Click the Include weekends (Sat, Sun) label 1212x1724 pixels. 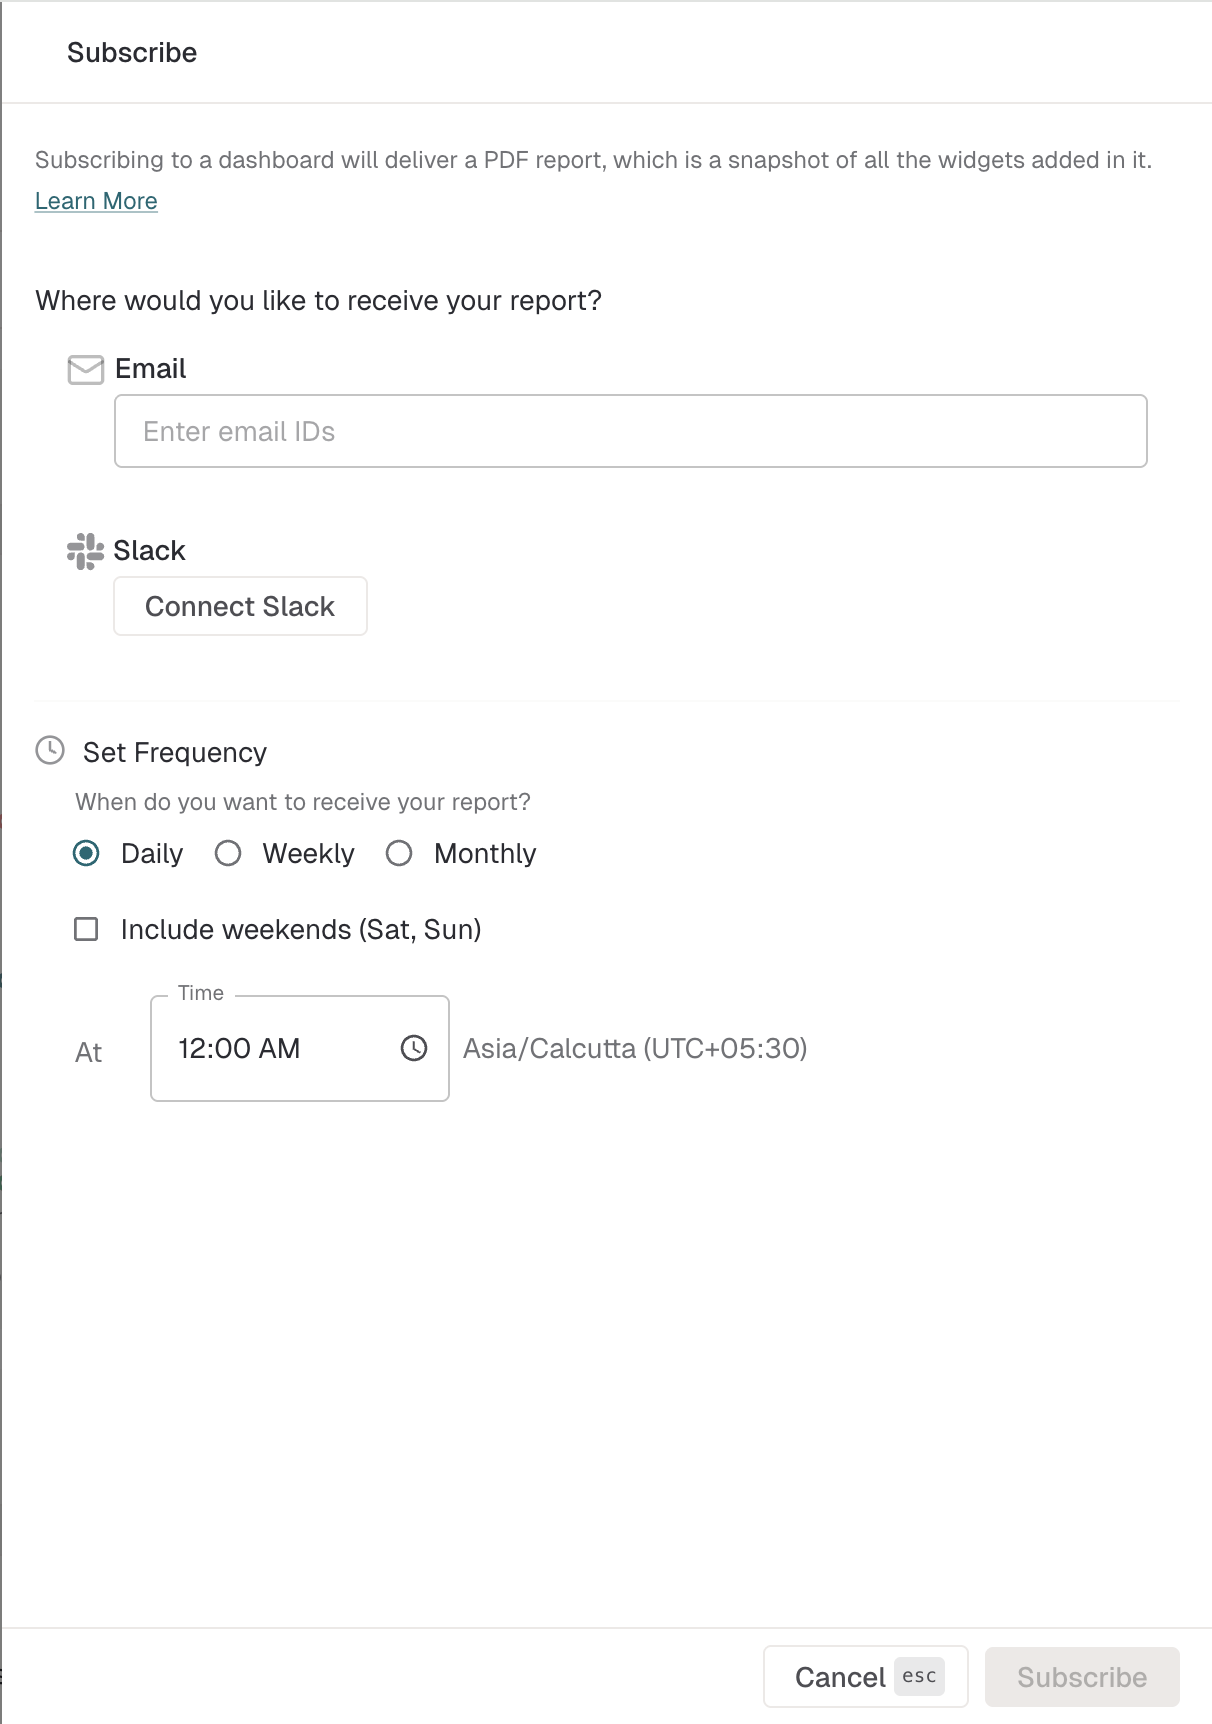[x=301, y=930]
